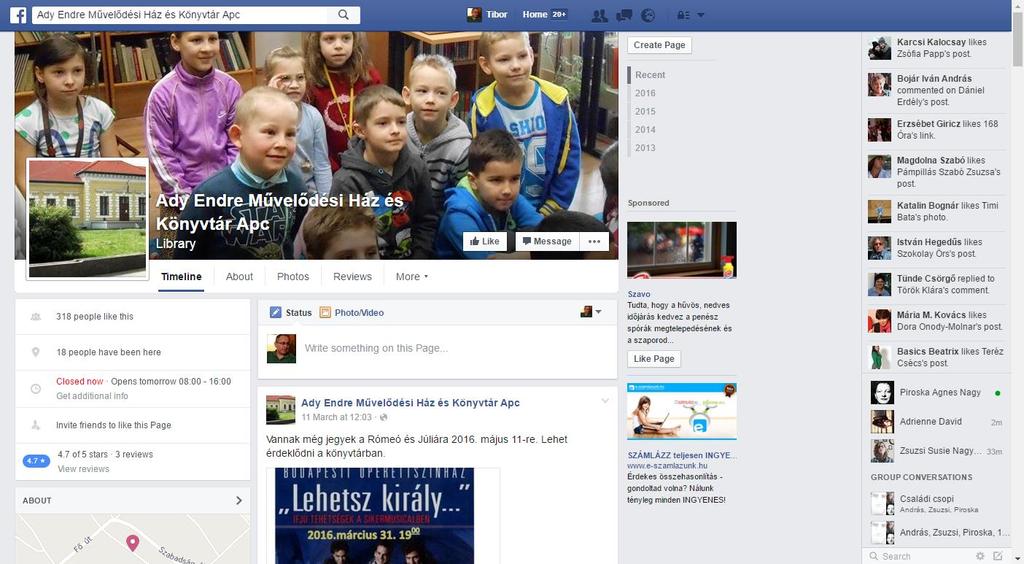This screenshot has width=1024, height=564.
Task: Click the Status pencil icon
Action: pos(276,313)
